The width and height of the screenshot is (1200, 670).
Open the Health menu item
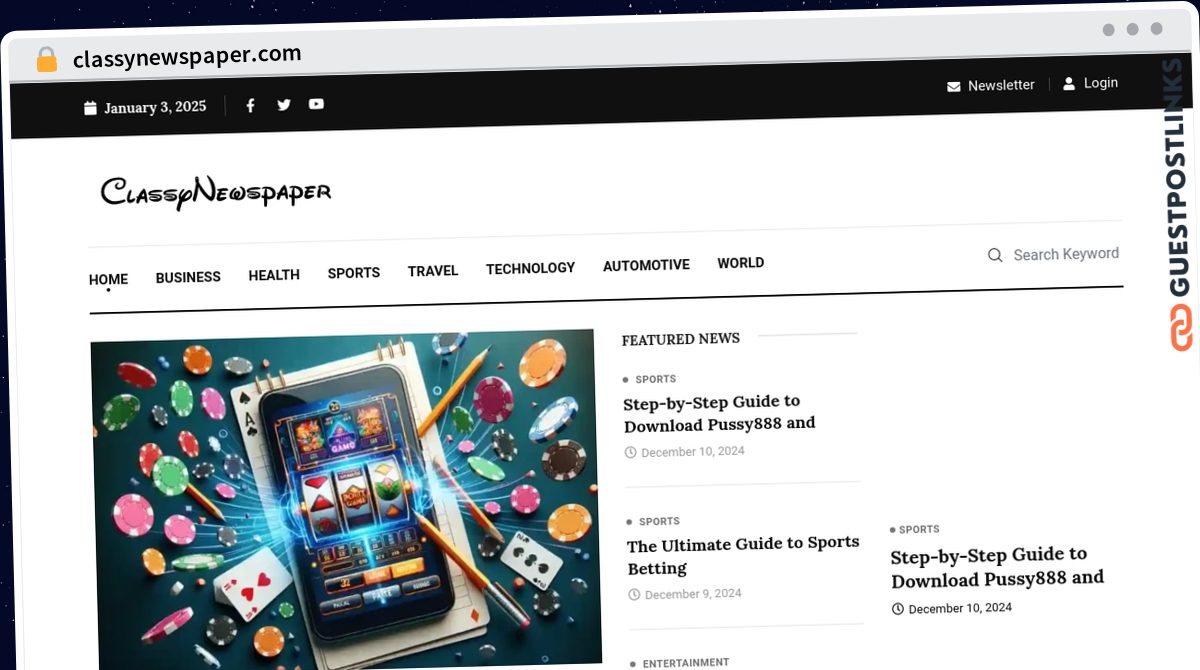pyautogui.click(x=274, y=275)
